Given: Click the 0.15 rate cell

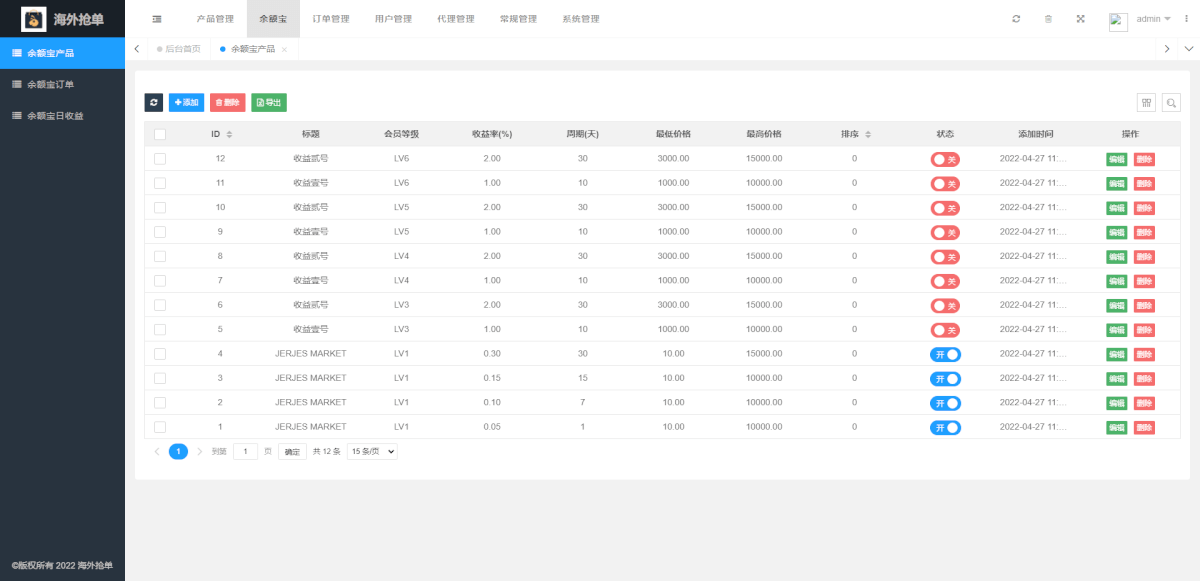Looking at the screenshot, I should coord(492,378).
